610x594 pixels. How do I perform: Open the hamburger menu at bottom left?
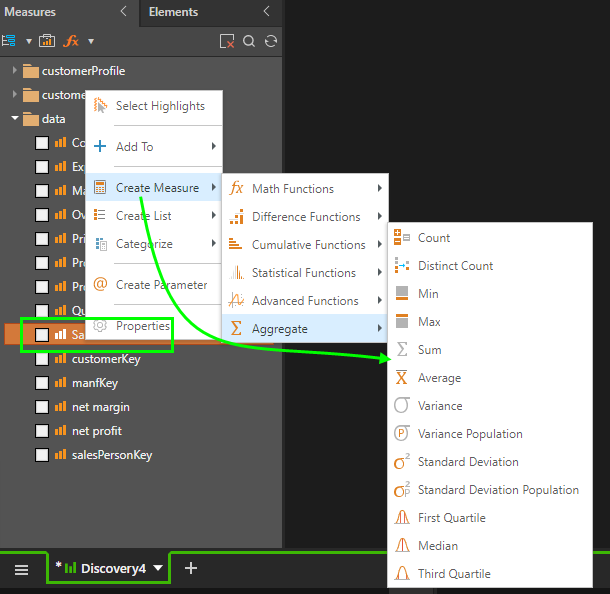21,569
